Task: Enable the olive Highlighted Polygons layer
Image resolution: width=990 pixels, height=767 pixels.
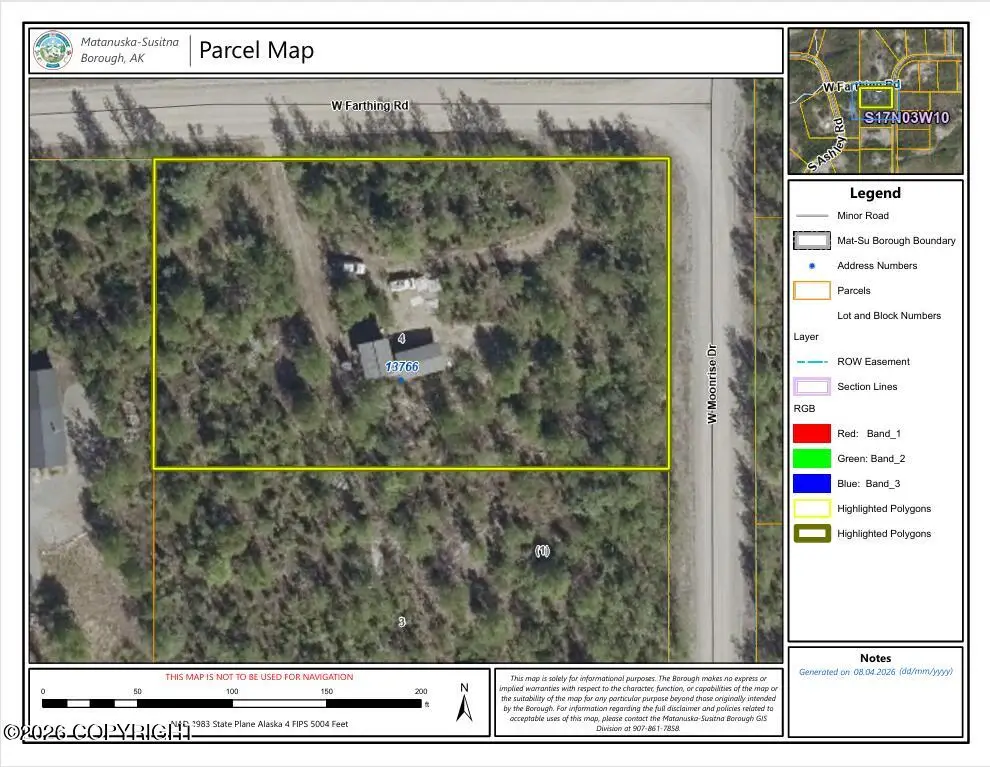Action: pyautogui.click(x=810, y=533)
